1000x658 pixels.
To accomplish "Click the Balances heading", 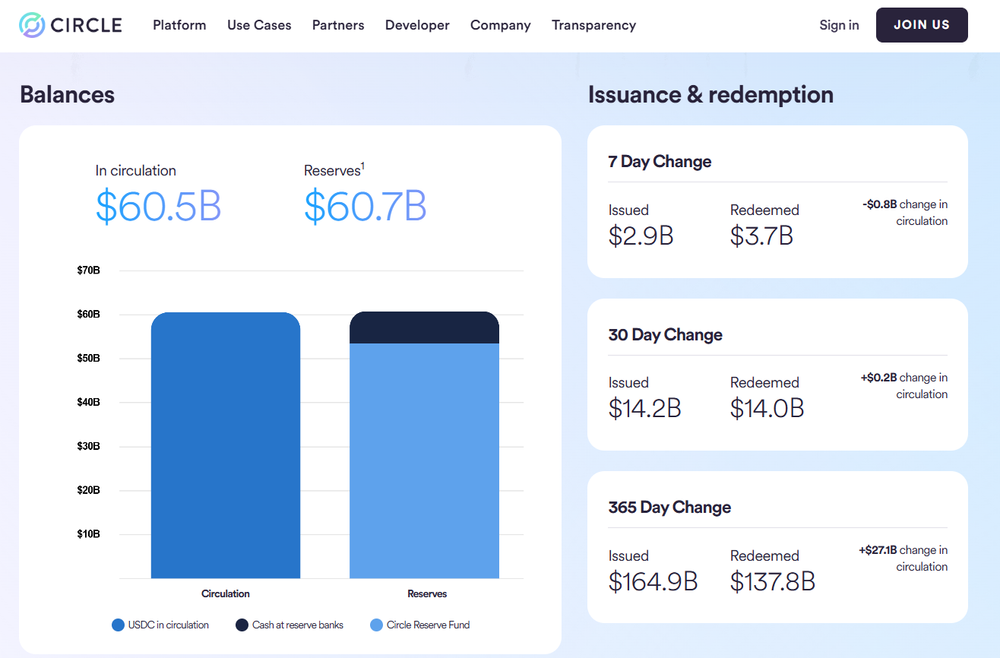I will (68, 94).
